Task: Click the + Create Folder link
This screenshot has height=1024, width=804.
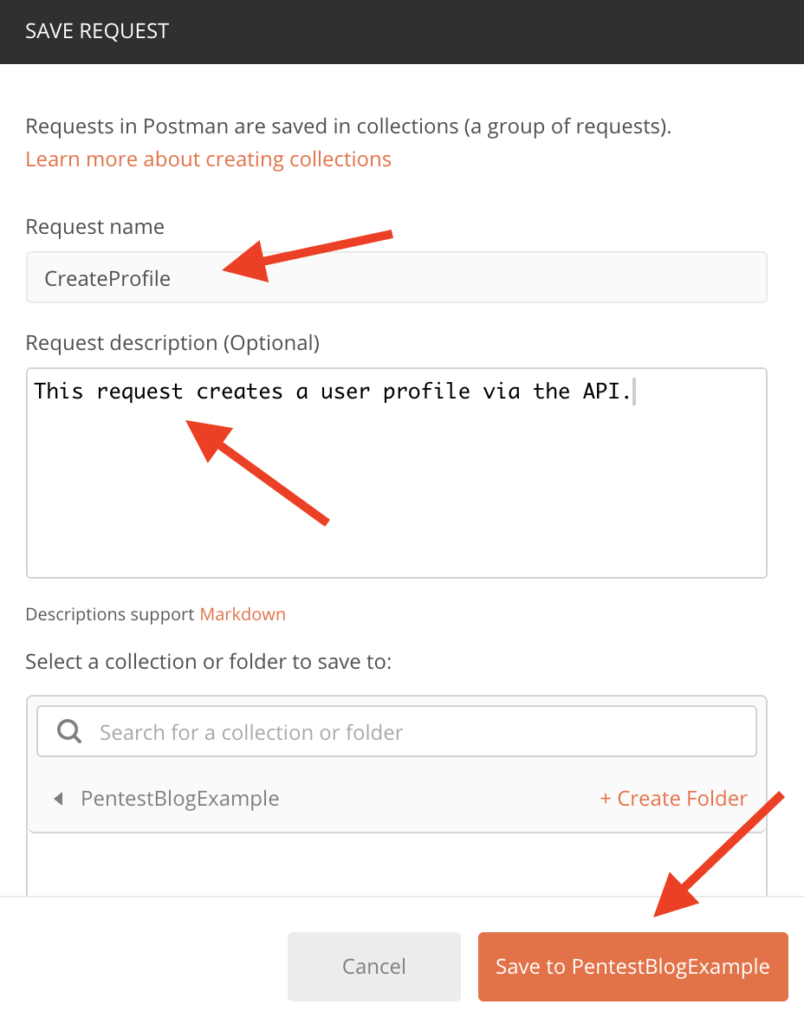Action: 673,798
